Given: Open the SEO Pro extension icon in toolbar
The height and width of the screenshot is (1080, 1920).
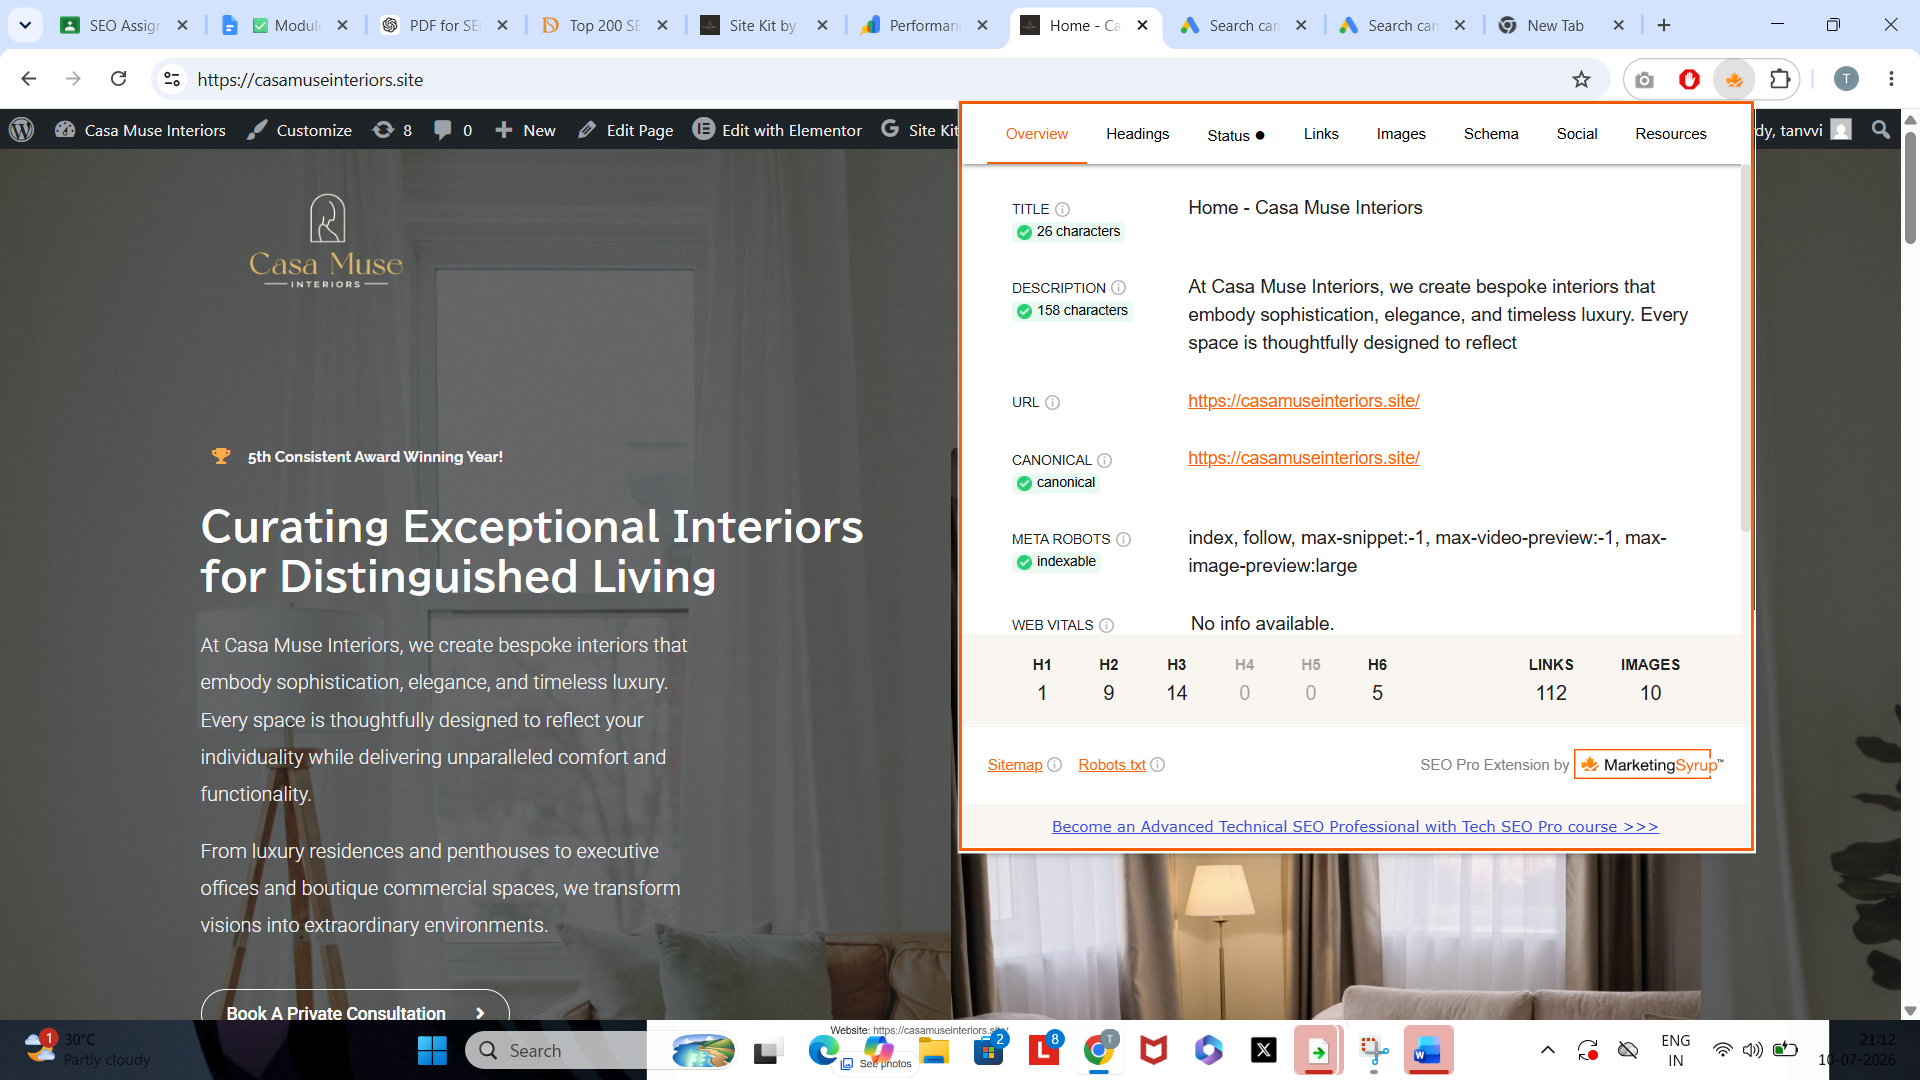Looking at the screenshot, I should point(1734,79).
